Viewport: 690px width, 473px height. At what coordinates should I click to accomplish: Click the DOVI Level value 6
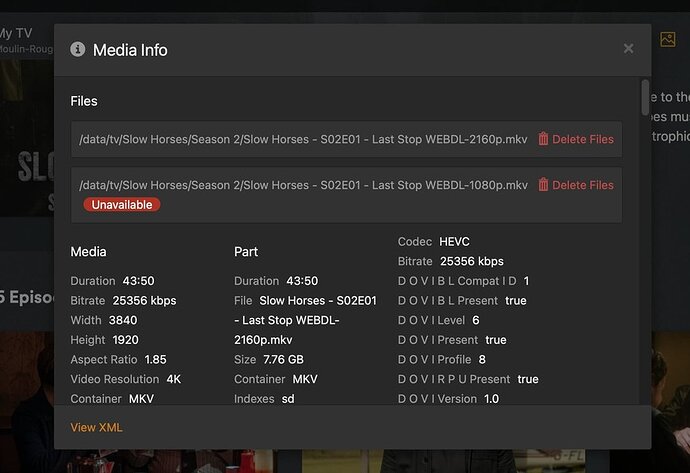click(476, 320)
